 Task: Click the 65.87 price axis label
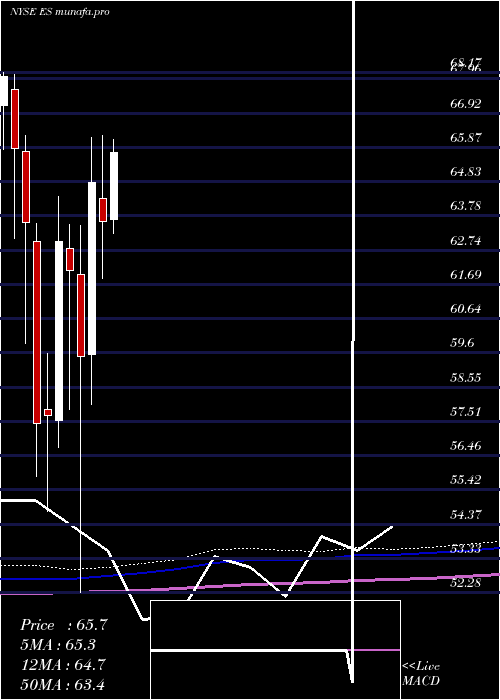pyautogui.click(x=466, y=138)
